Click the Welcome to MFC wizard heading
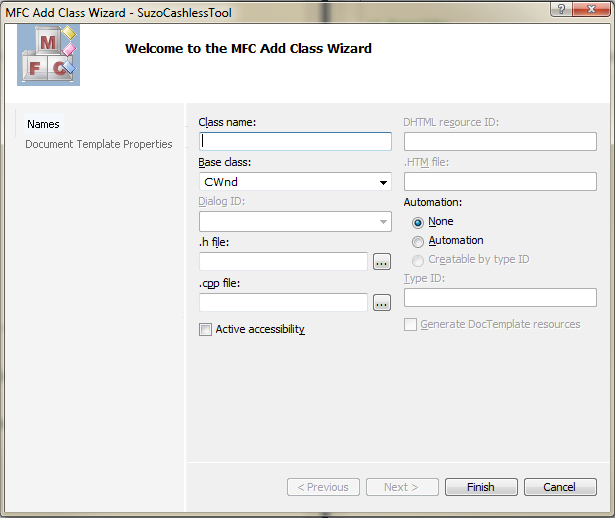This screenshot has width=615, height=518. tap(248, 48)
